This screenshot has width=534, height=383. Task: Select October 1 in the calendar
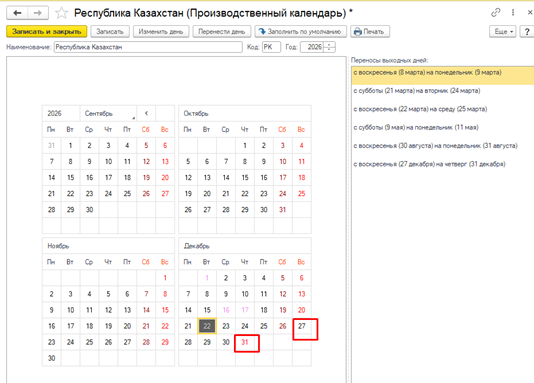[x=245, y=146]
